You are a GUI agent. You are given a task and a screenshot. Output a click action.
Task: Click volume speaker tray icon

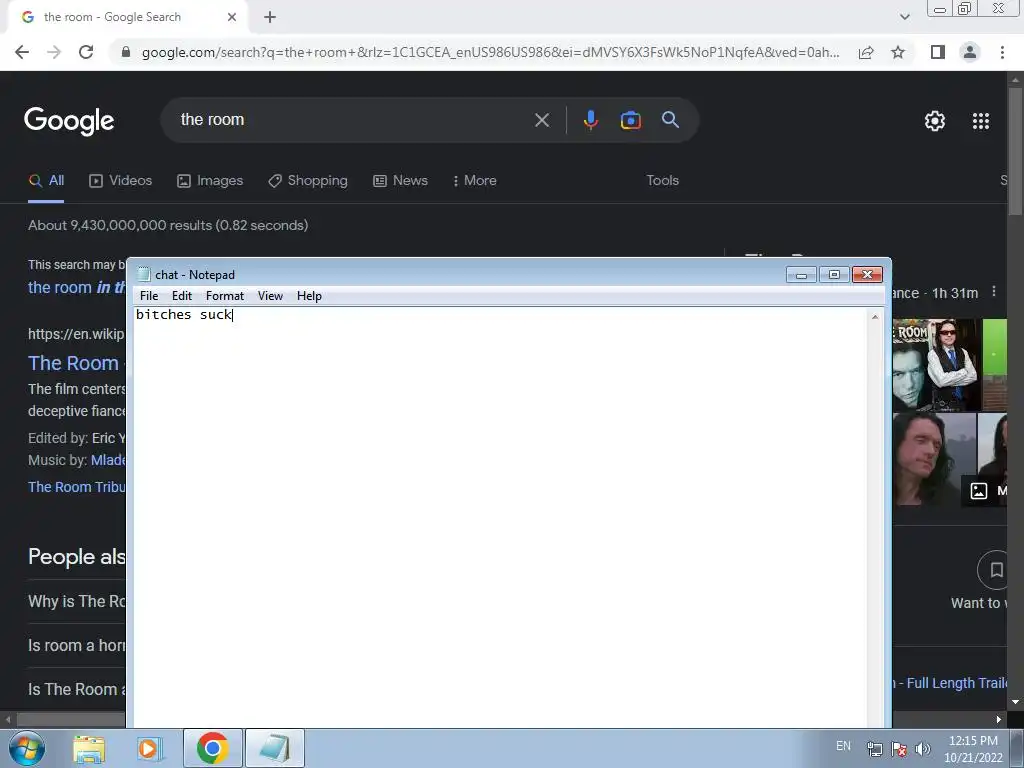(922, 749)
